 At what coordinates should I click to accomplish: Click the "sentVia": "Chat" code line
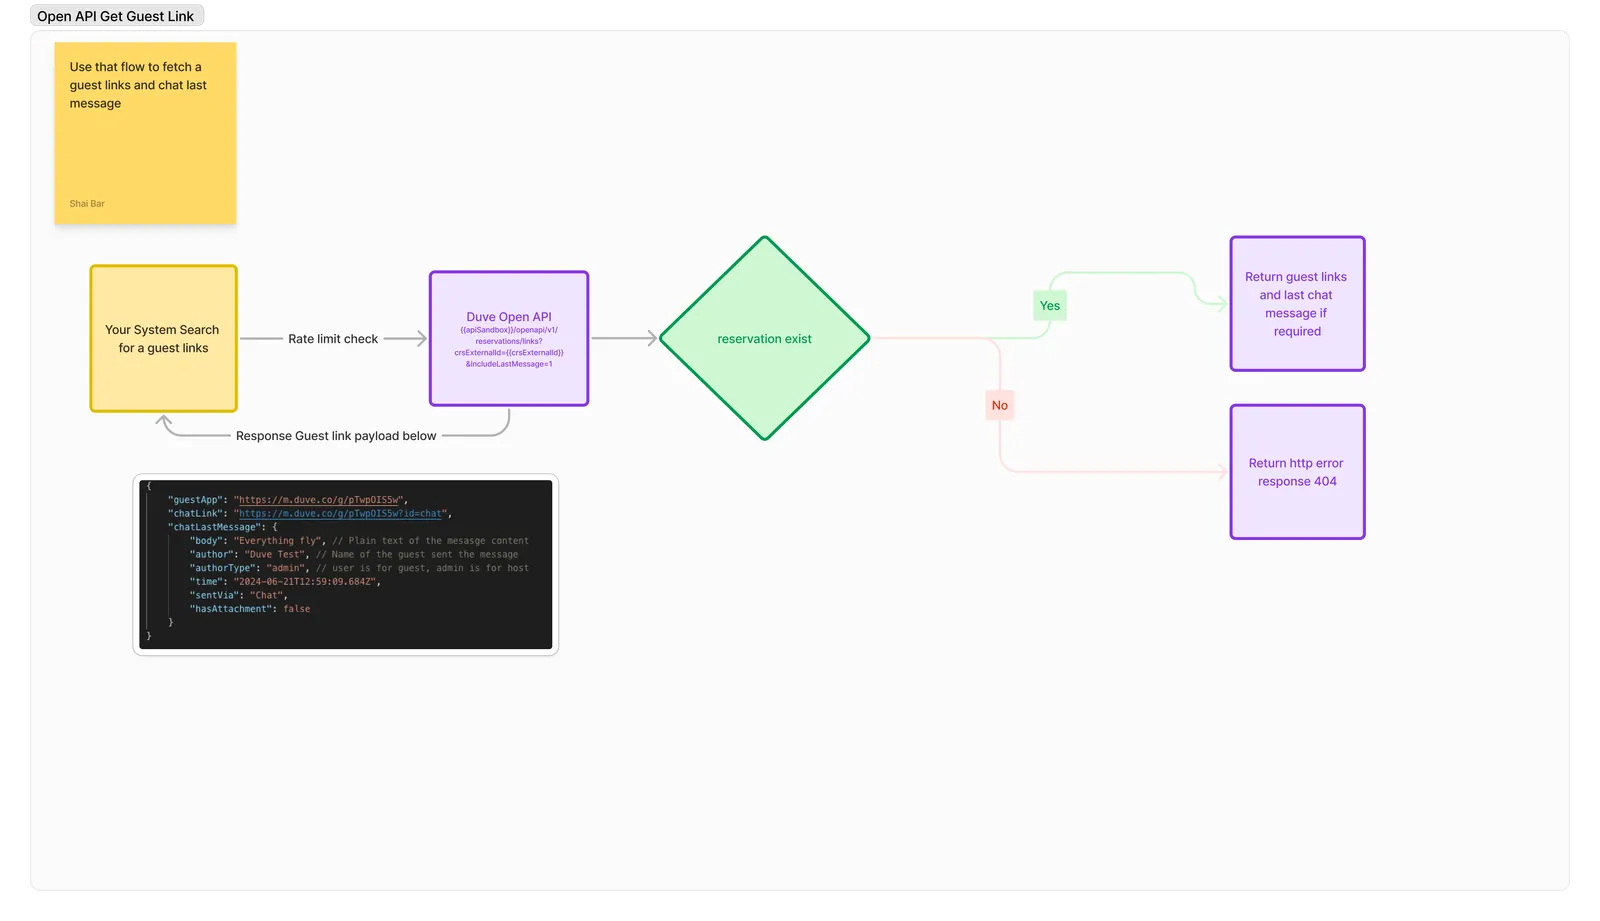[238, 596]
